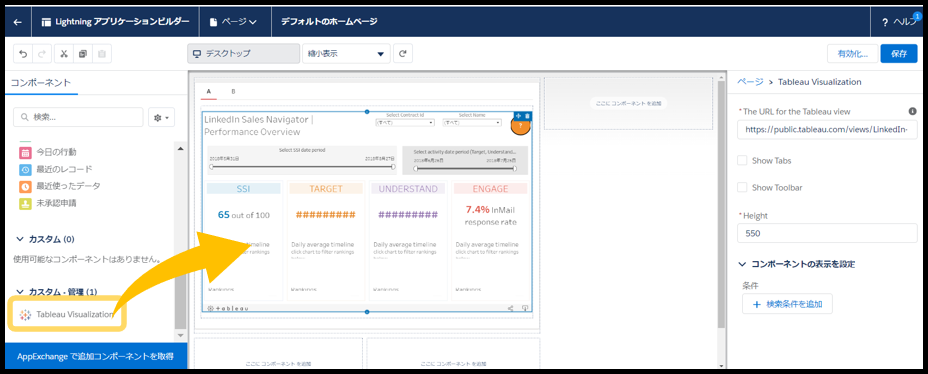Click the refresh canvas icon
Viewport: 928px width, 374px height.
click(x=402, y=53)
